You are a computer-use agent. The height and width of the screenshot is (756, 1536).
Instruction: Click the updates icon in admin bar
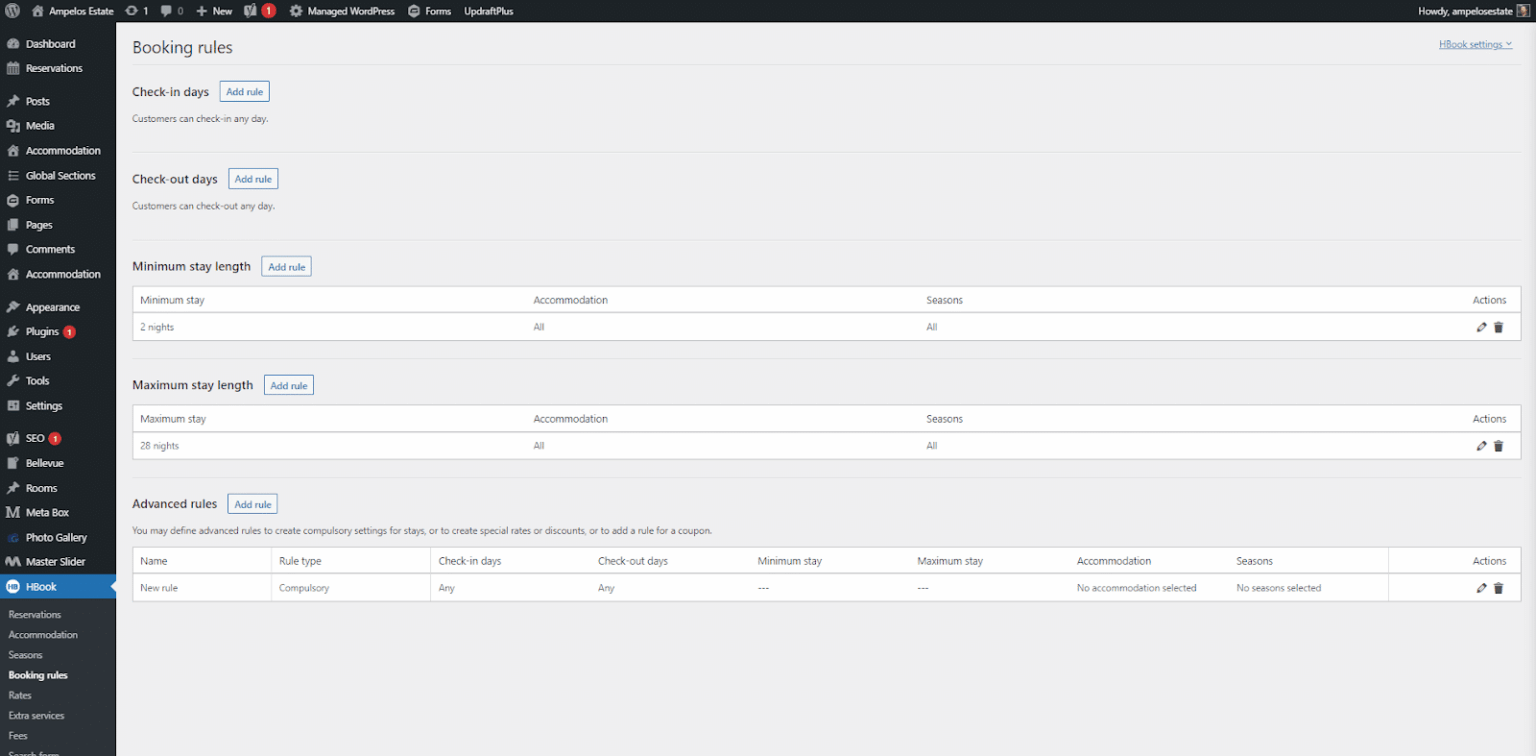tap(137, 11)
